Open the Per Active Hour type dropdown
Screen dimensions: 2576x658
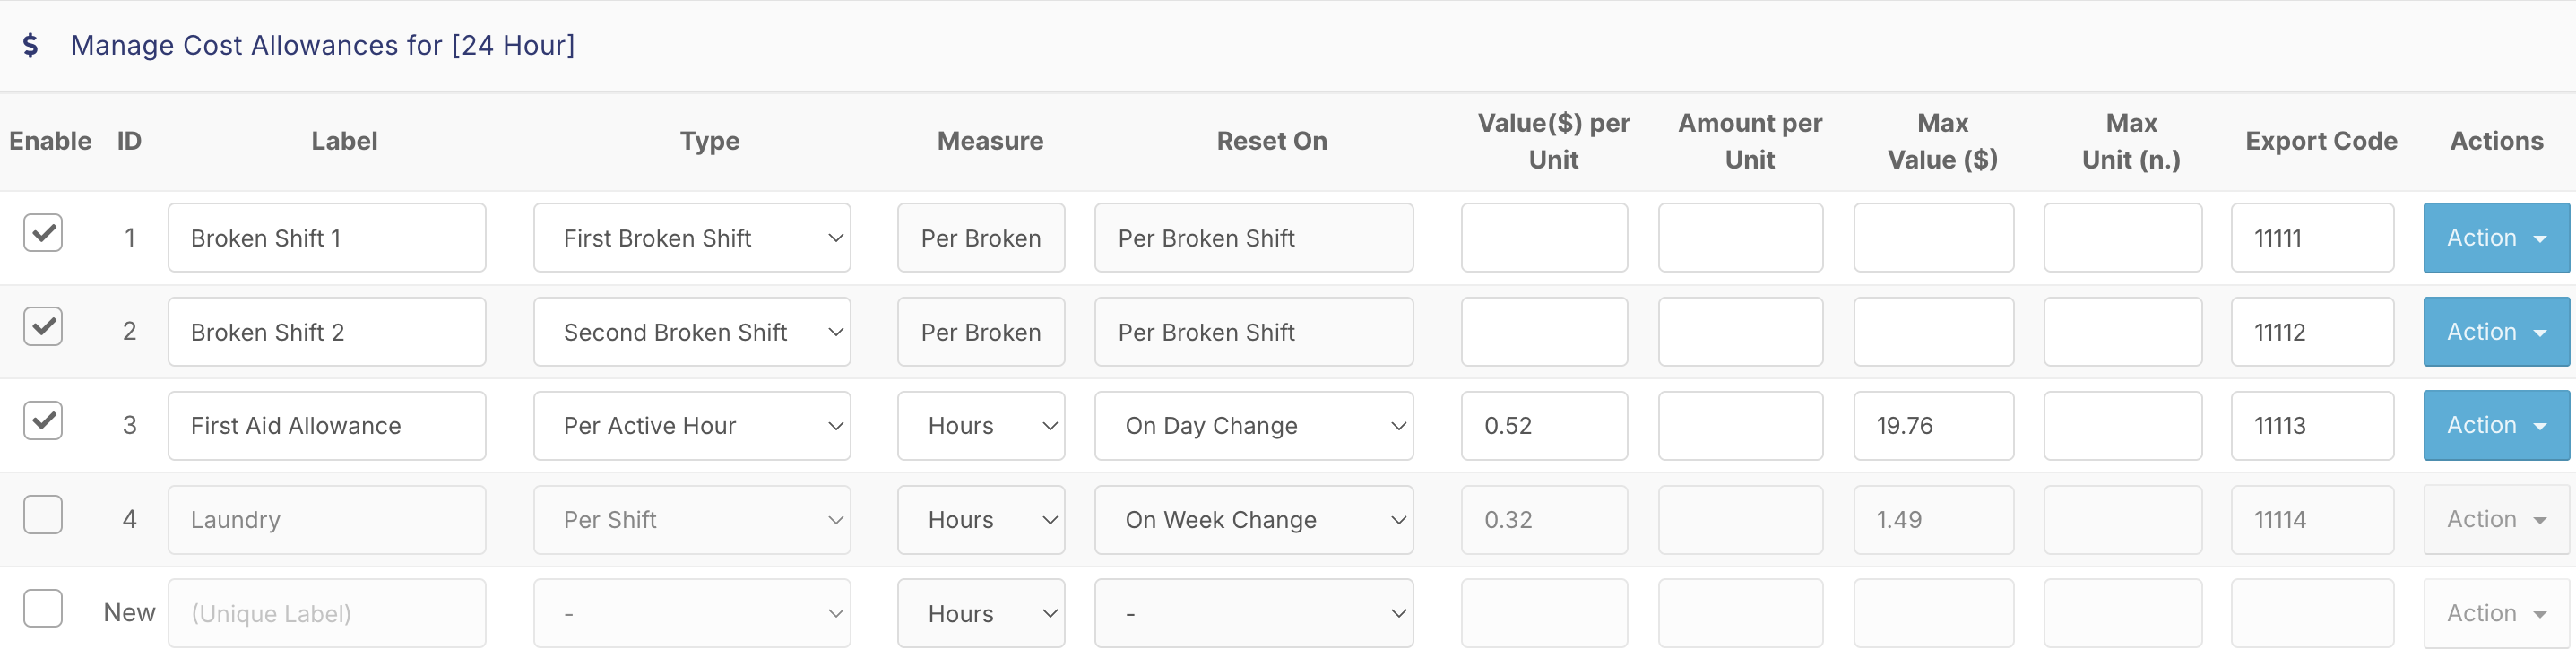tap(692, 426)
